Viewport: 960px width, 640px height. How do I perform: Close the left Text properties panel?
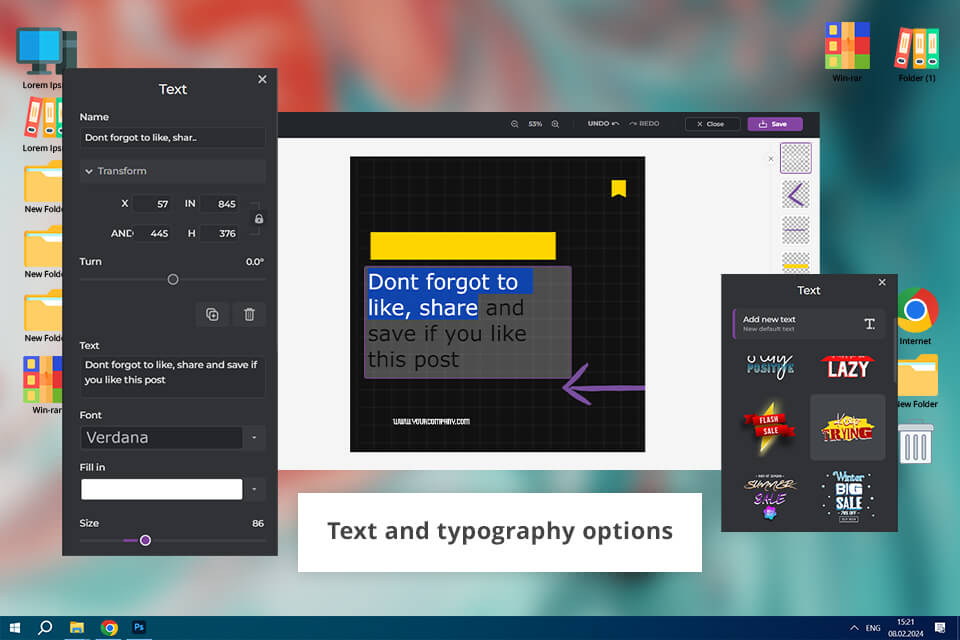pyautogui.click(x=262, y=79)
